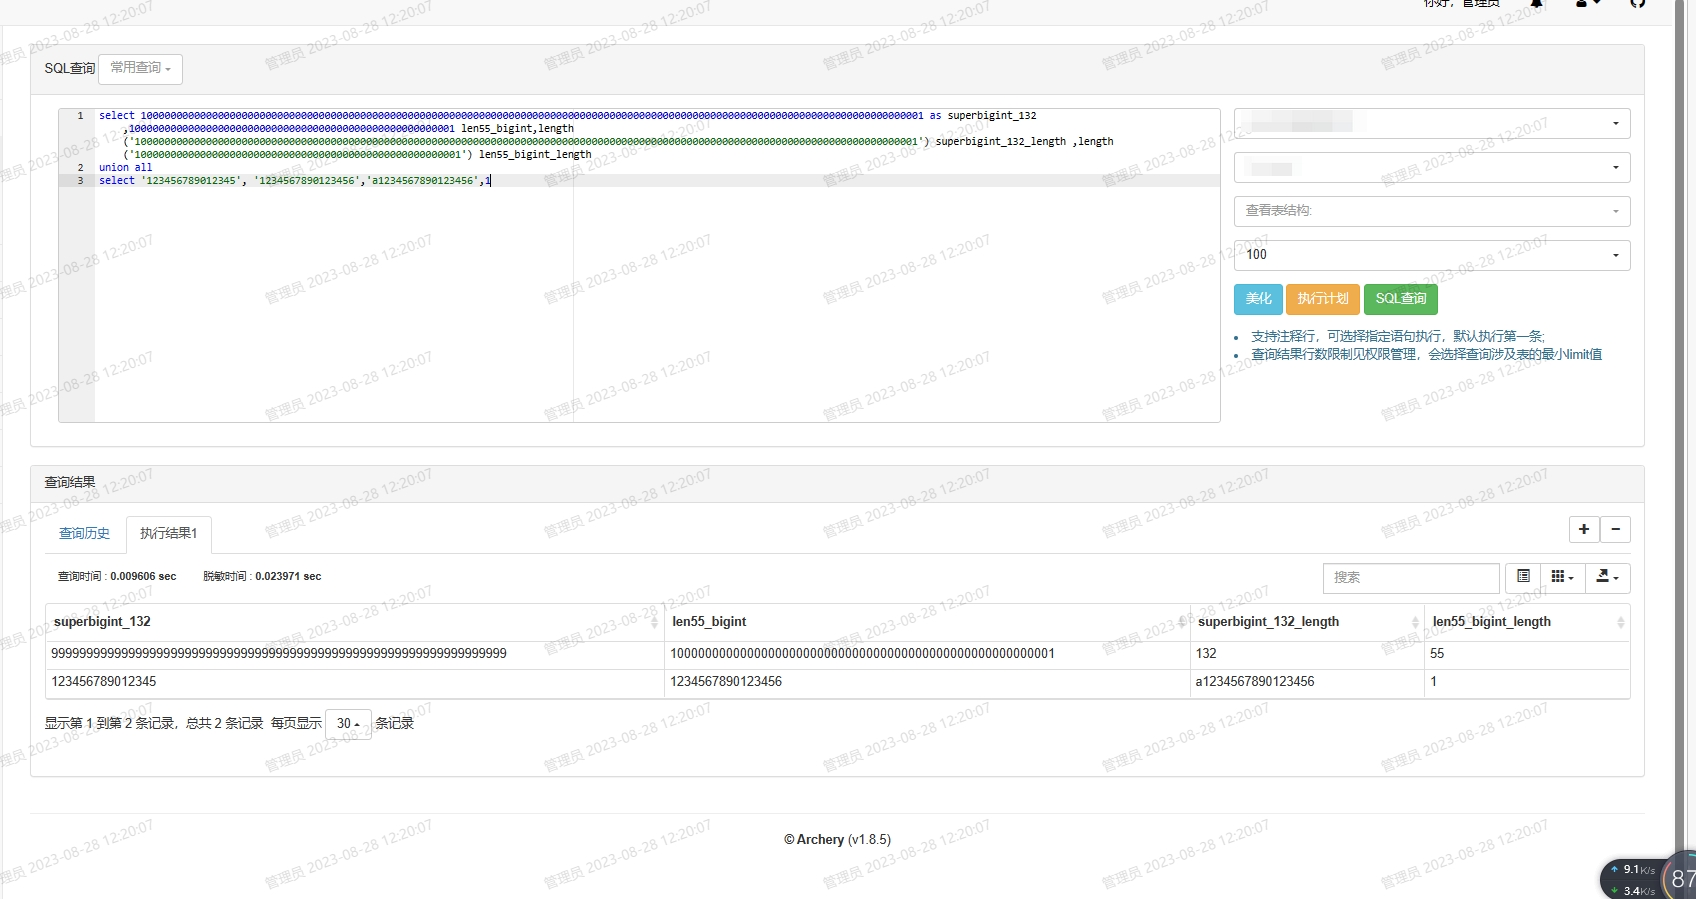Click editor line number 2
The height and width of the screenshot is (899, 1696).
click(80, 168)
